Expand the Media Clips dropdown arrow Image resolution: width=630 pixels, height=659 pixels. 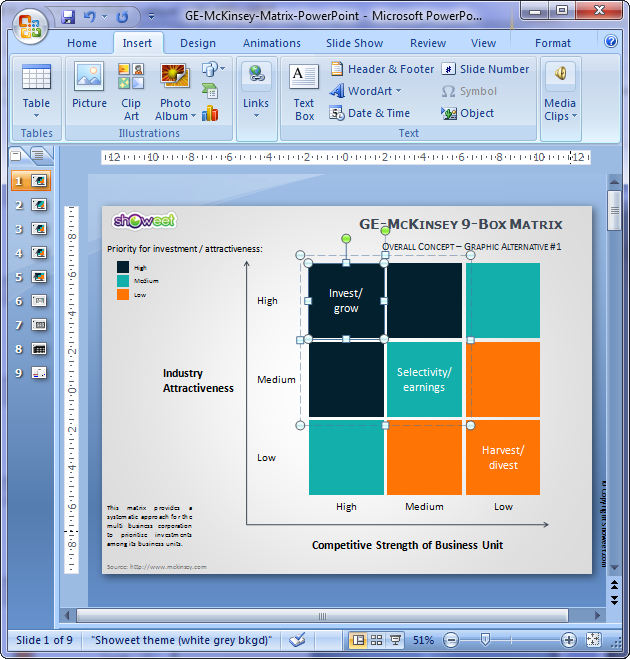click(575, 116)
